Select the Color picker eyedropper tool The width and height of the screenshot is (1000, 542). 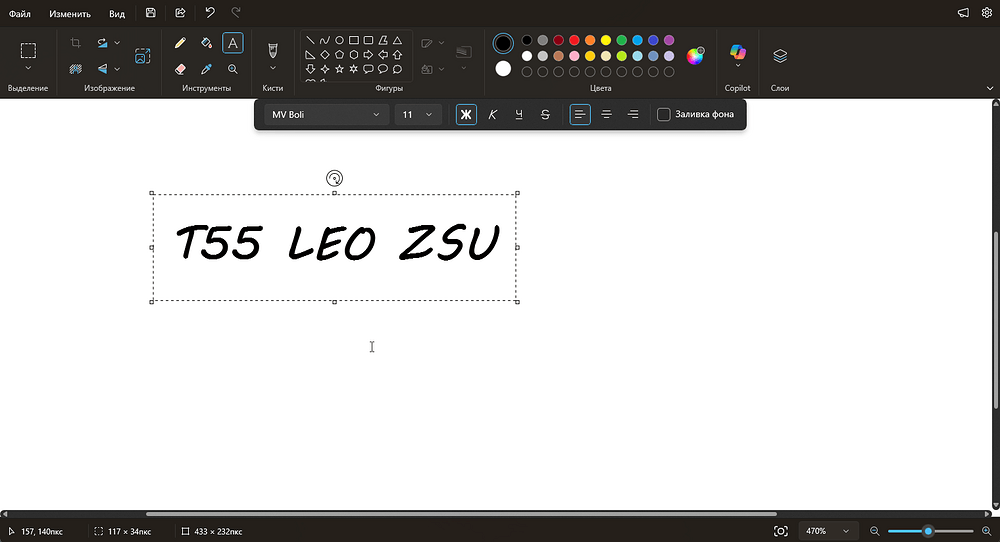(x=206, y=69)
